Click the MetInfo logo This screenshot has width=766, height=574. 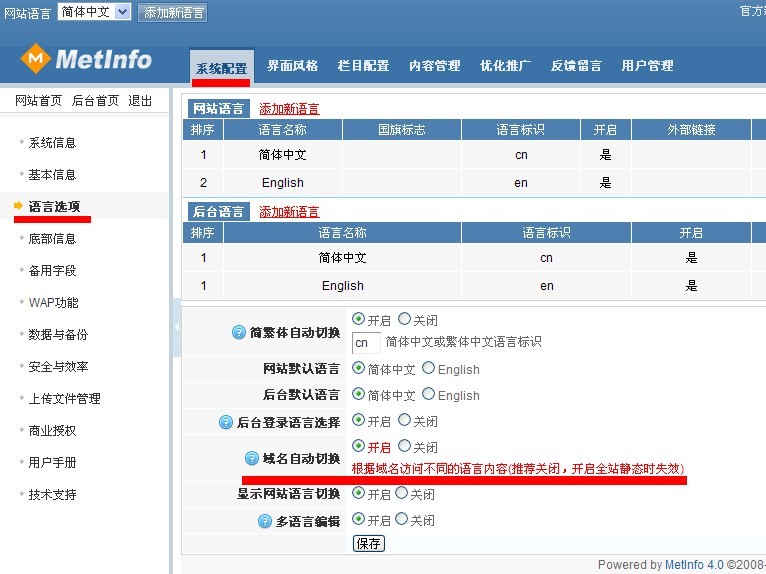point(86,59)
